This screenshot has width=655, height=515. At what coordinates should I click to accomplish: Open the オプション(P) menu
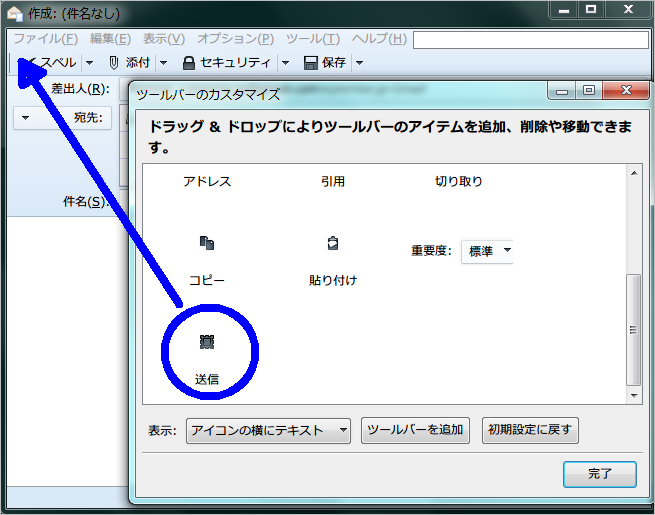(235, 39)
